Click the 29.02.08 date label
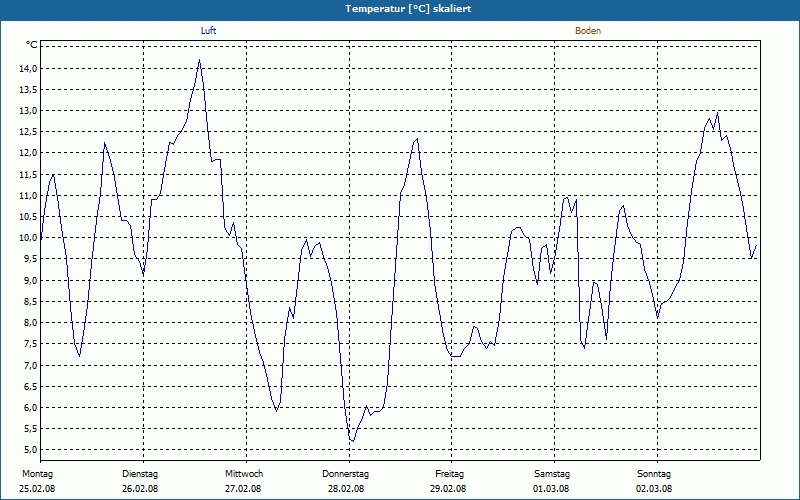Viewport: 800px width, 500px height. click(x=448, y=489)
